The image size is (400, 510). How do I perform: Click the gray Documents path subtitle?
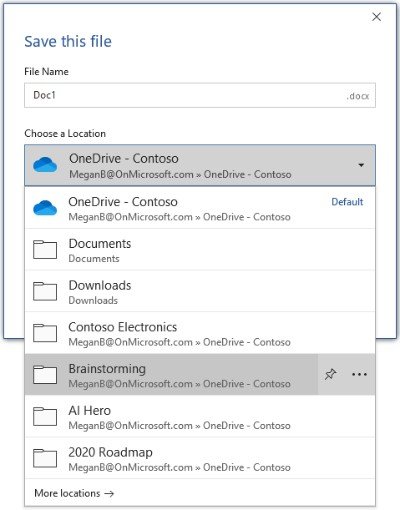pyautogui.click(x=94, y=259)
